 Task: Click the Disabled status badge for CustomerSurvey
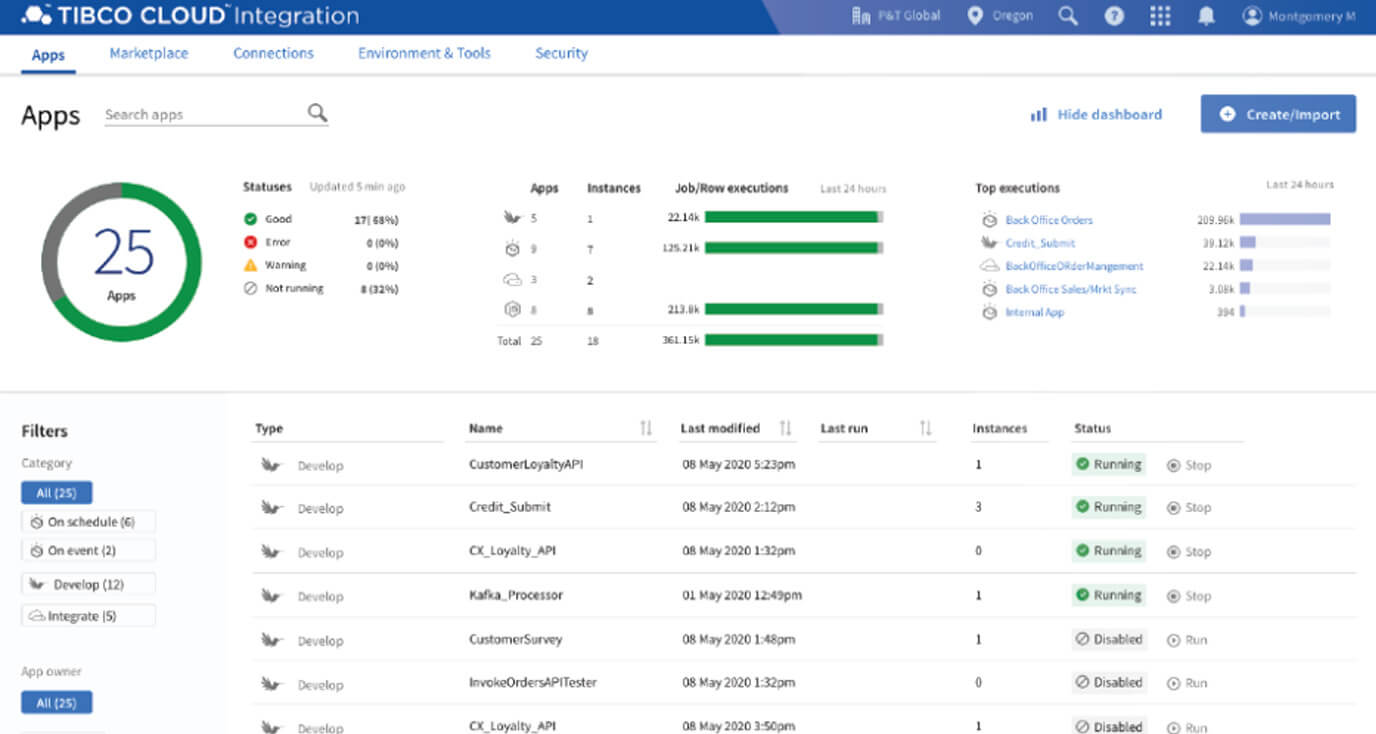tap(1109, 640)
